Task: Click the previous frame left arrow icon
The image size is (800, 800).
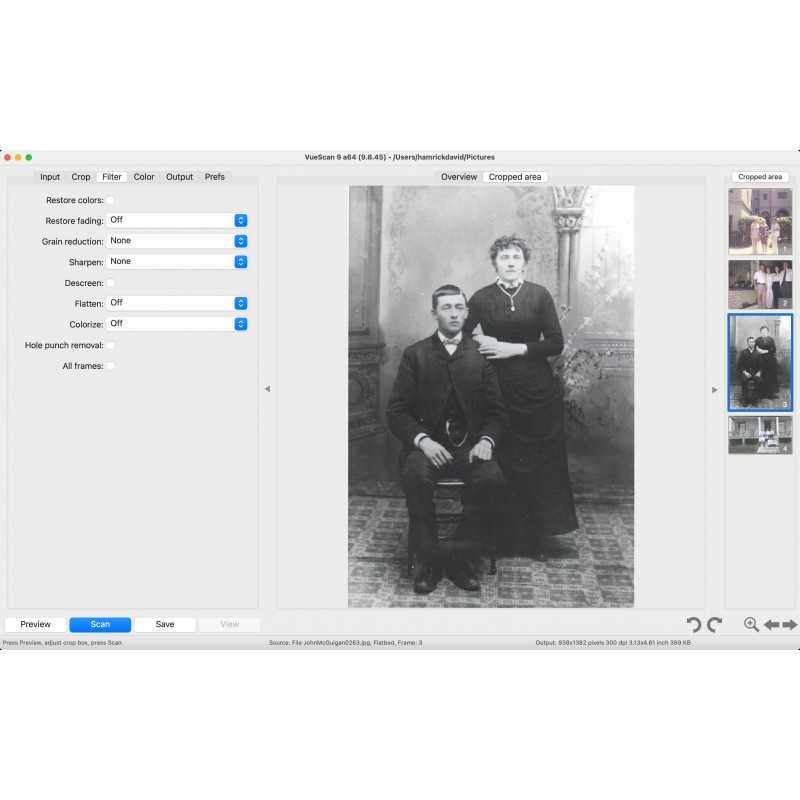Action: click(x=771, y=625)
